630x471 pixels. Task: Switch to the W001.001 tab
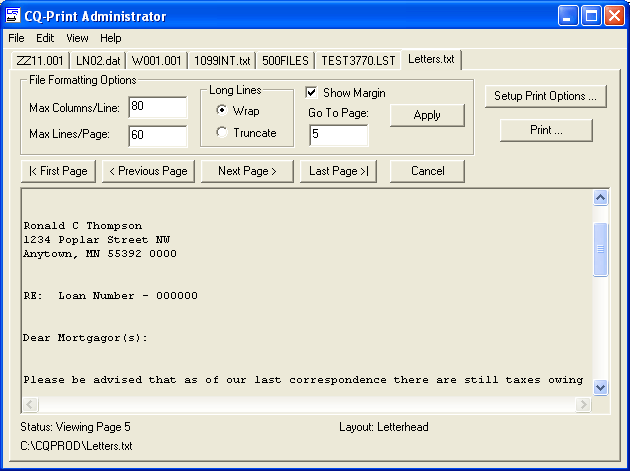157,61
